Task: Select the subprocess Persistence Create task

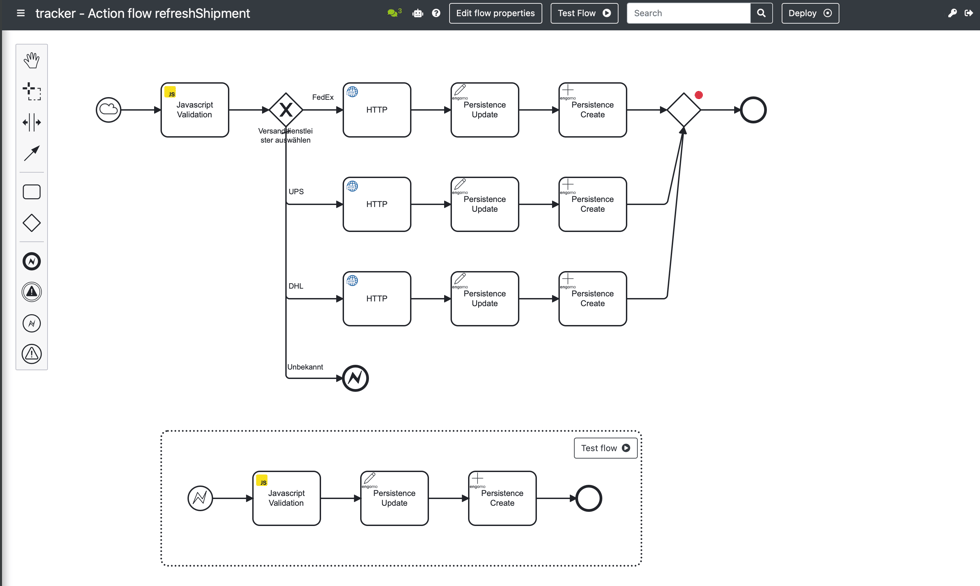Action: 502,499
